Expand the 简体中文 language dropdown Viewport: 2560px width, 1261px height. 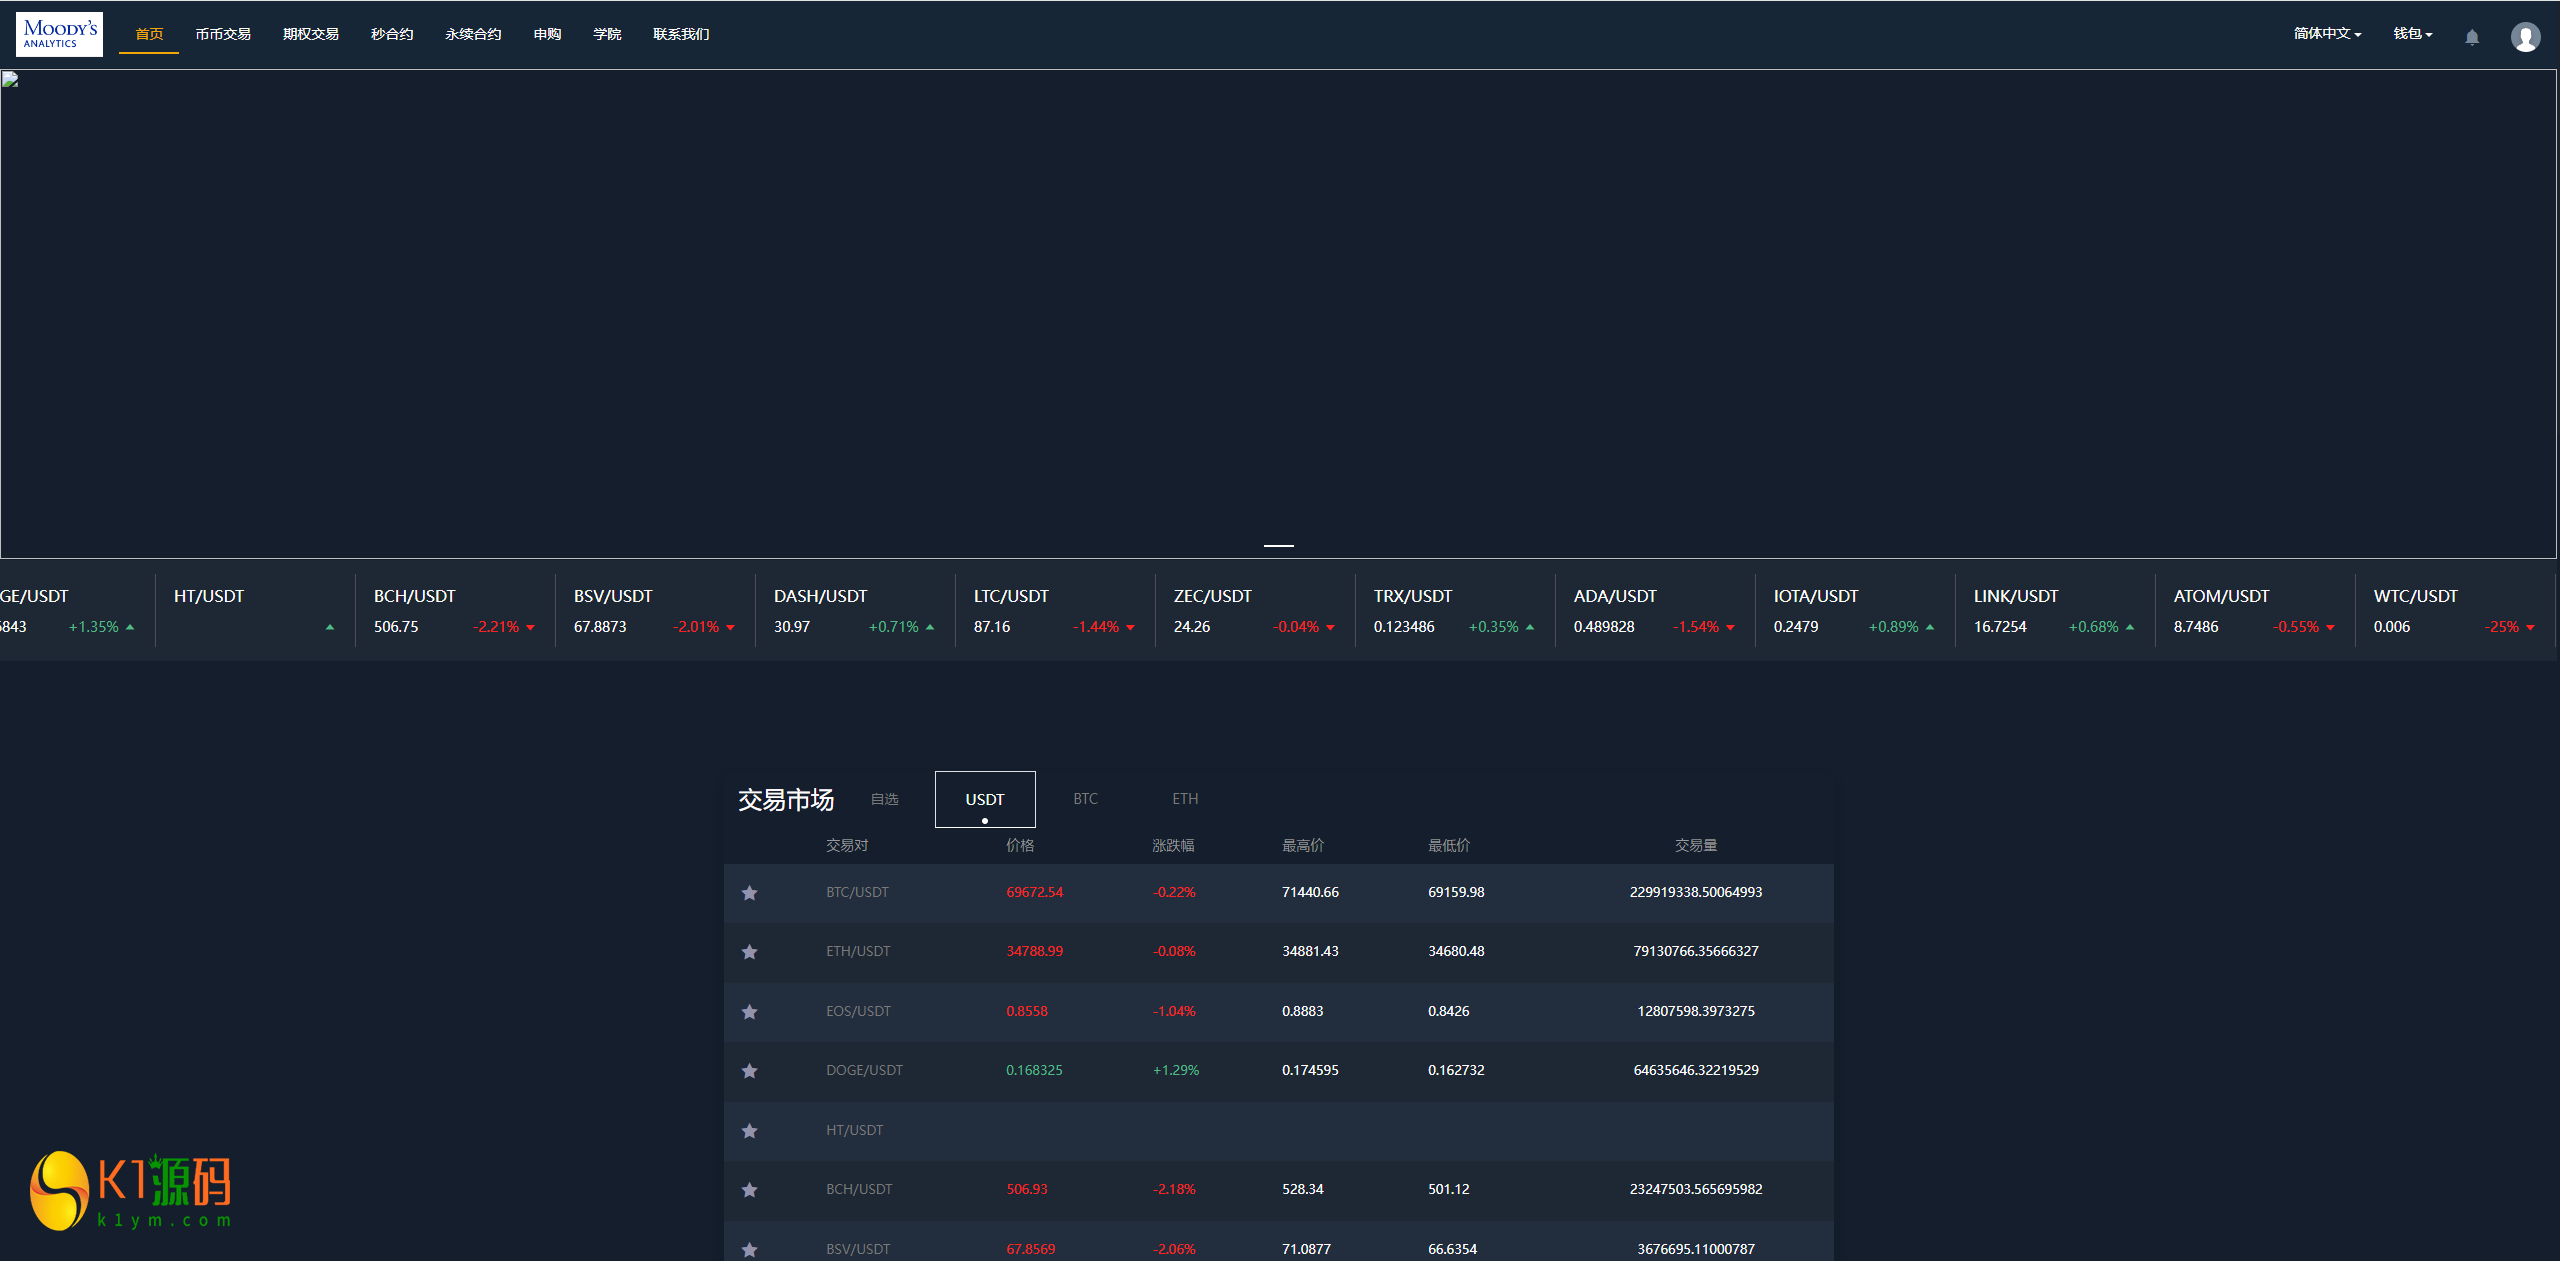coord(2327,34)
